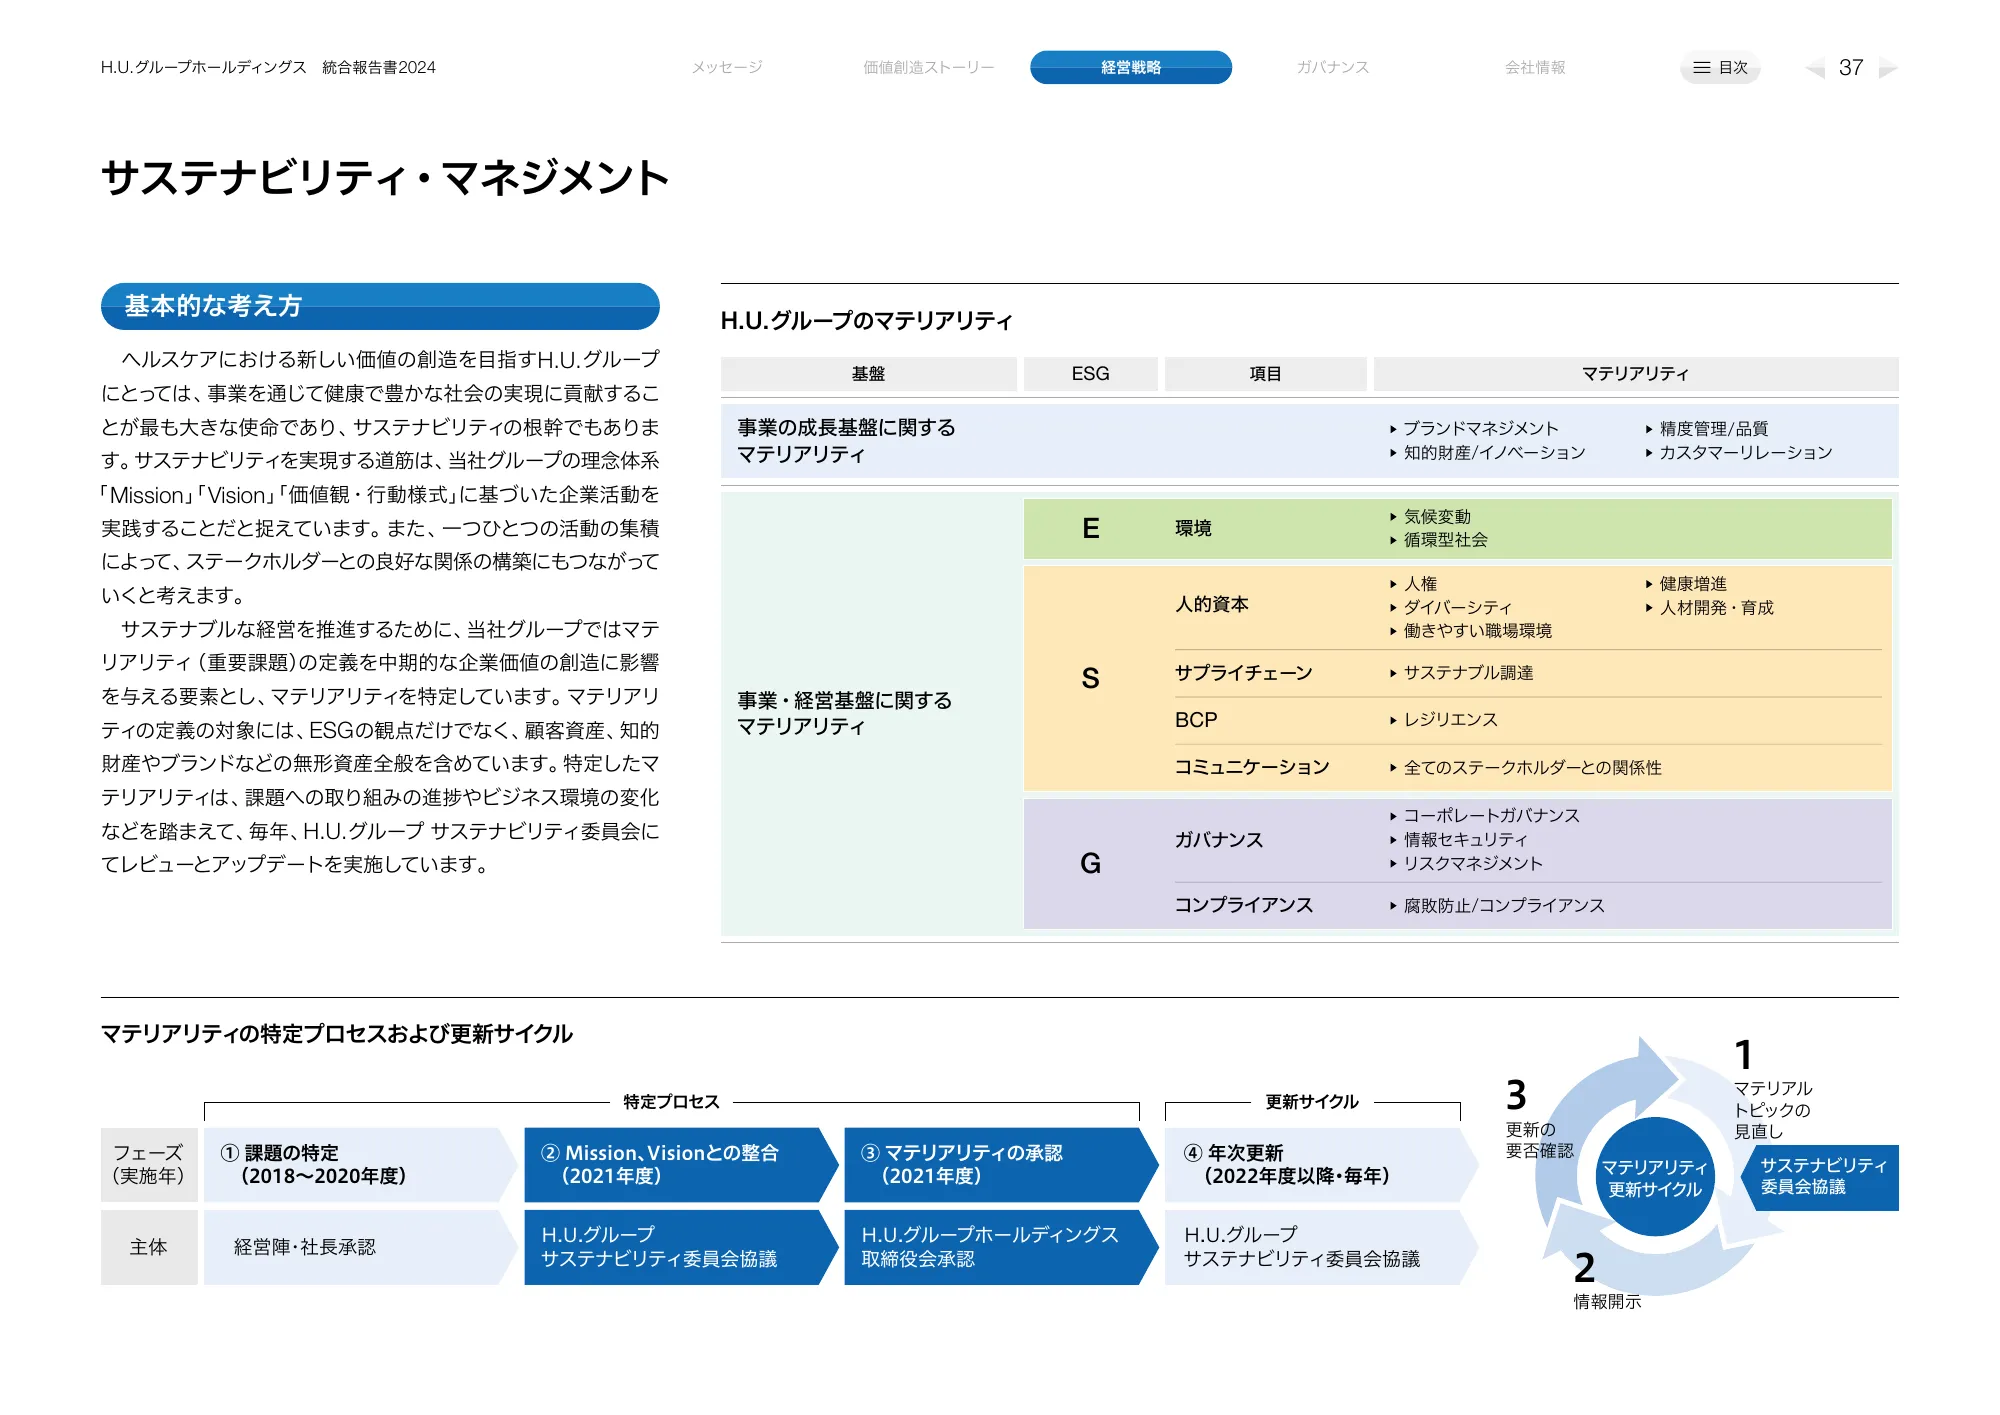Click 健康増進 item

(1686, 583)
